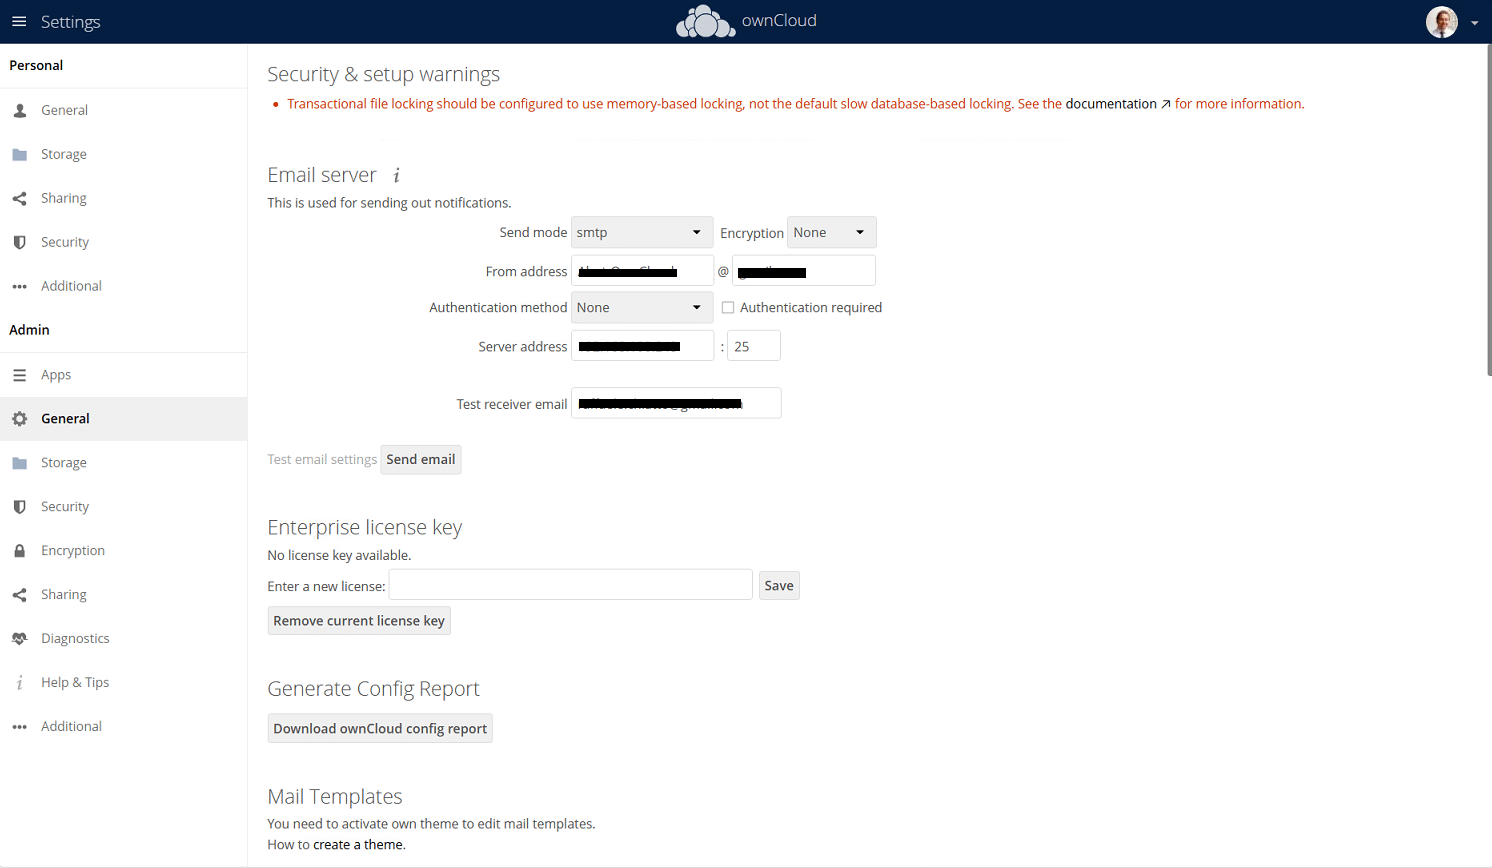Click the From address domain field
This screenshot has width=1492, height=868.
click(804, 270)
